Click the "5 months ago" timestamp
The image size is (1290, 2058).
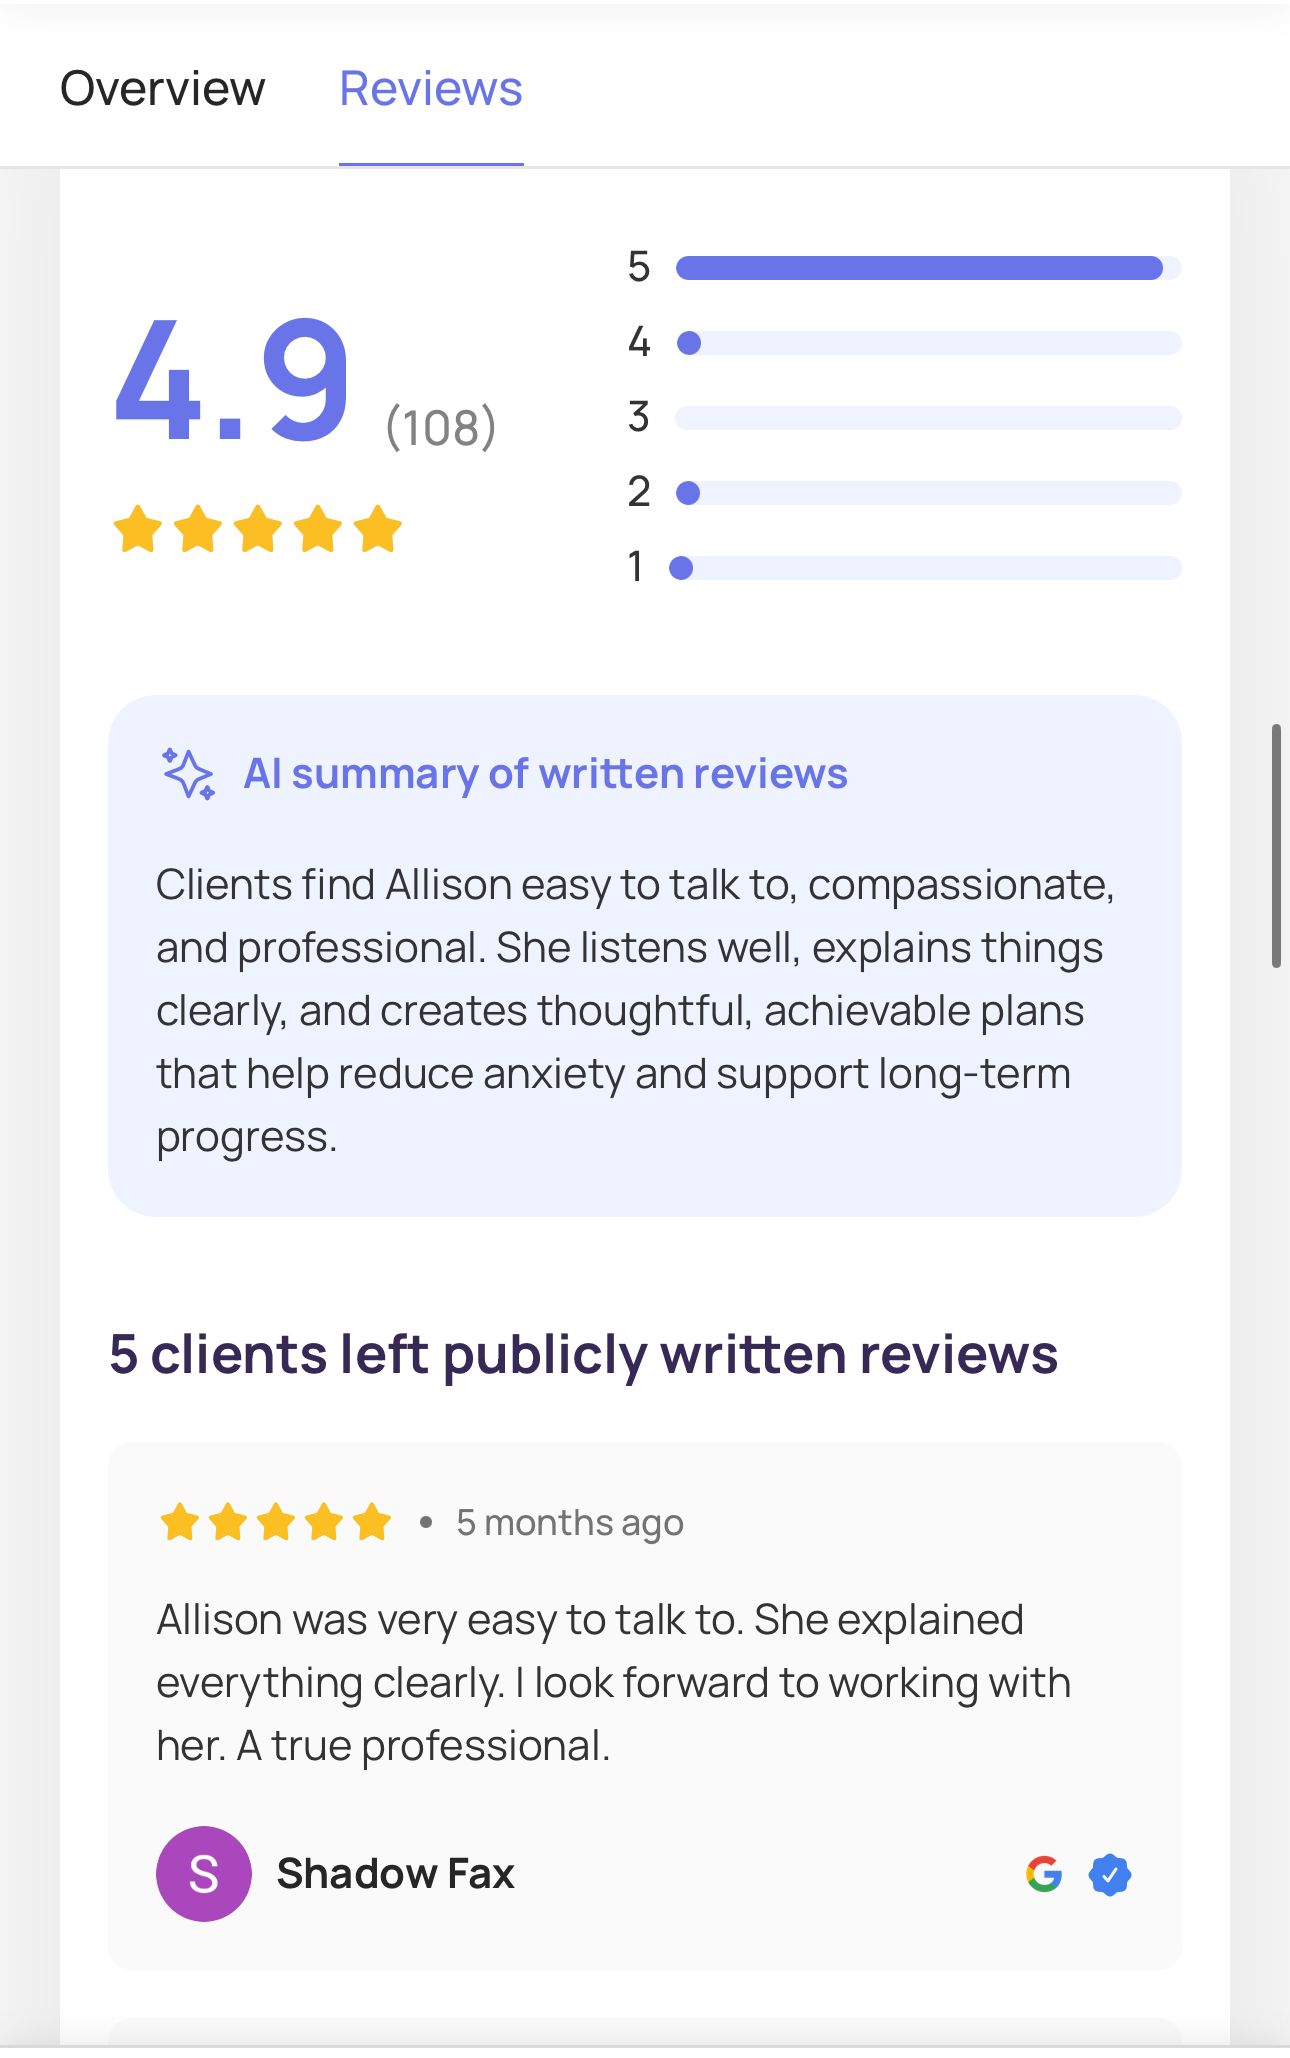[570, 1522]
